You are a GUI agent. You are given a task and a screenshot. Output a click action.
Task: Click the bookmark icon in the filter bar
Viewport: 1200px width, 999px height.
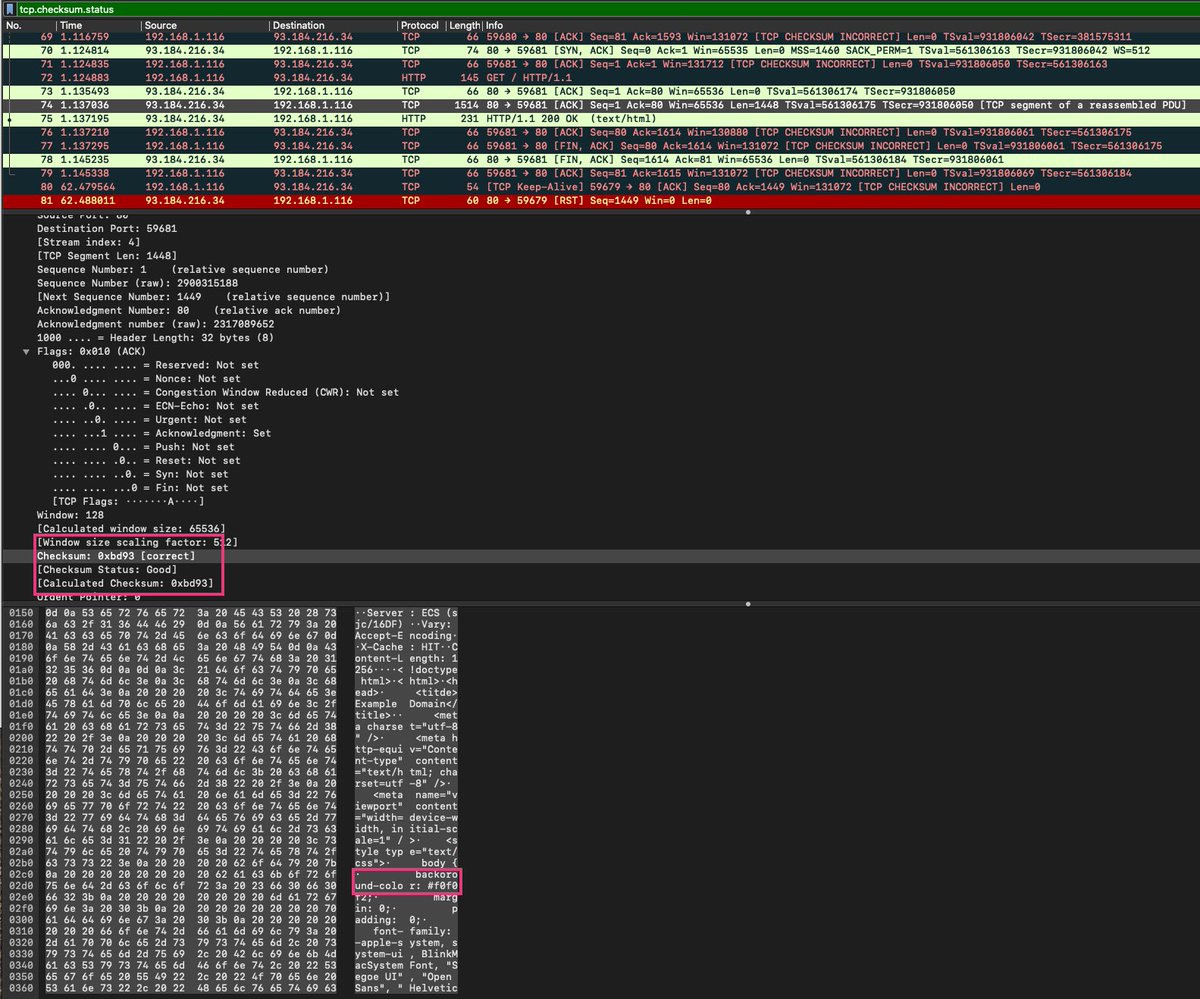click(10, 9)
